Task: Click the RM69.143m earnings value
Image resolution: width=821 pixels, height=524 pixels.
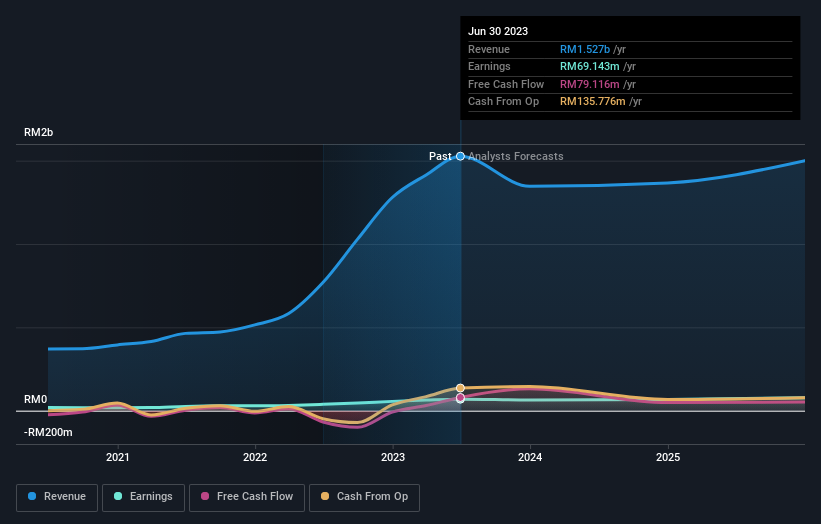Action: coord(590,66)
